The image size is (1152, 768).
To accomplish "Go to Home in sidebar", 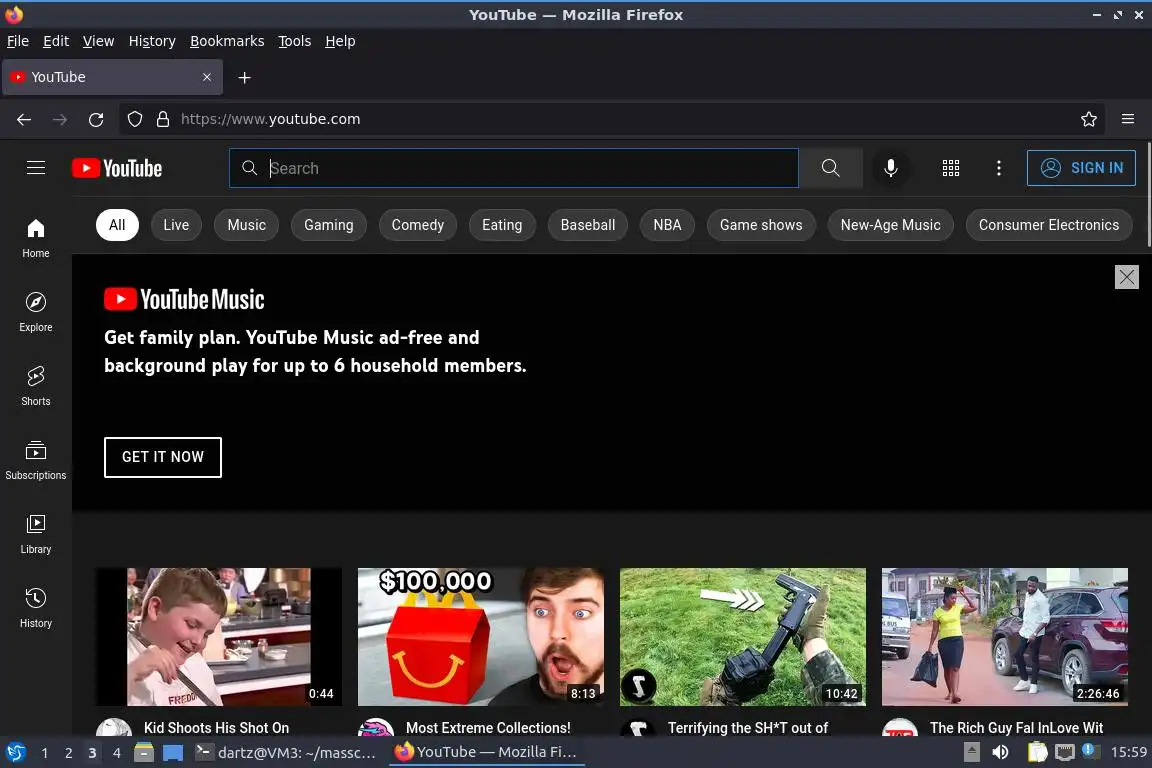I will pos(35,239).
